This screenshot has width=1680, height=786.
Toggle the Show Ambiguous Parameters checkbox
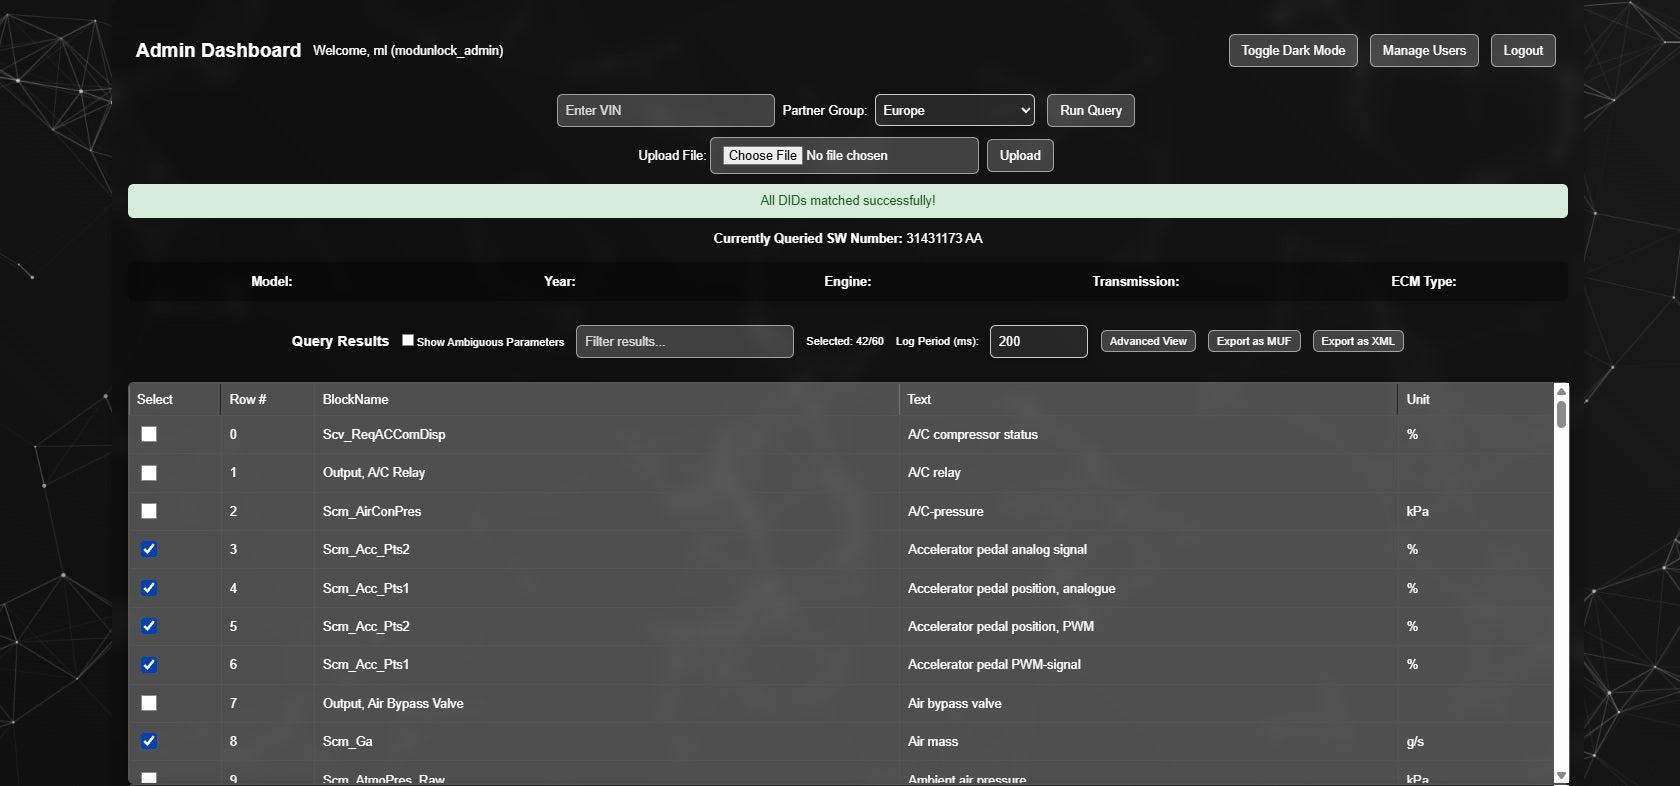click(408, 340)
